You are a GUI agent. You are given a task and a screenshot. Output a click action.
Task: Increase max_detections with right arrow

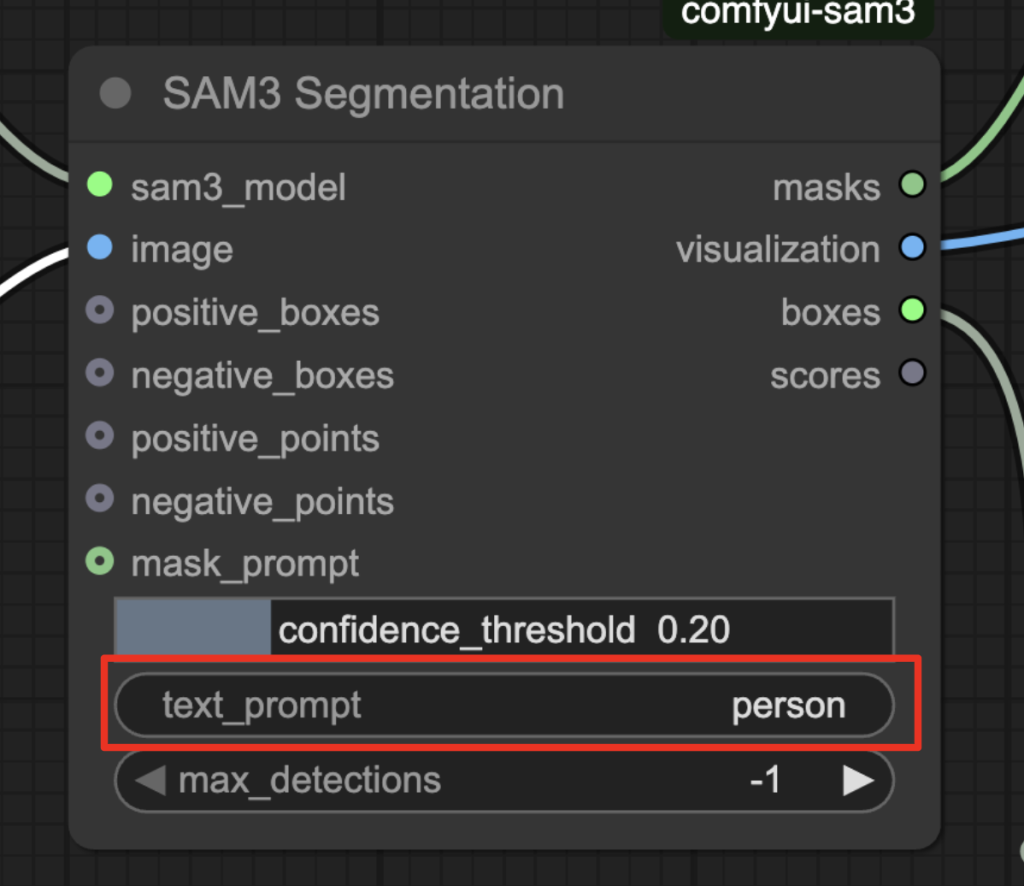click(858, 780)
